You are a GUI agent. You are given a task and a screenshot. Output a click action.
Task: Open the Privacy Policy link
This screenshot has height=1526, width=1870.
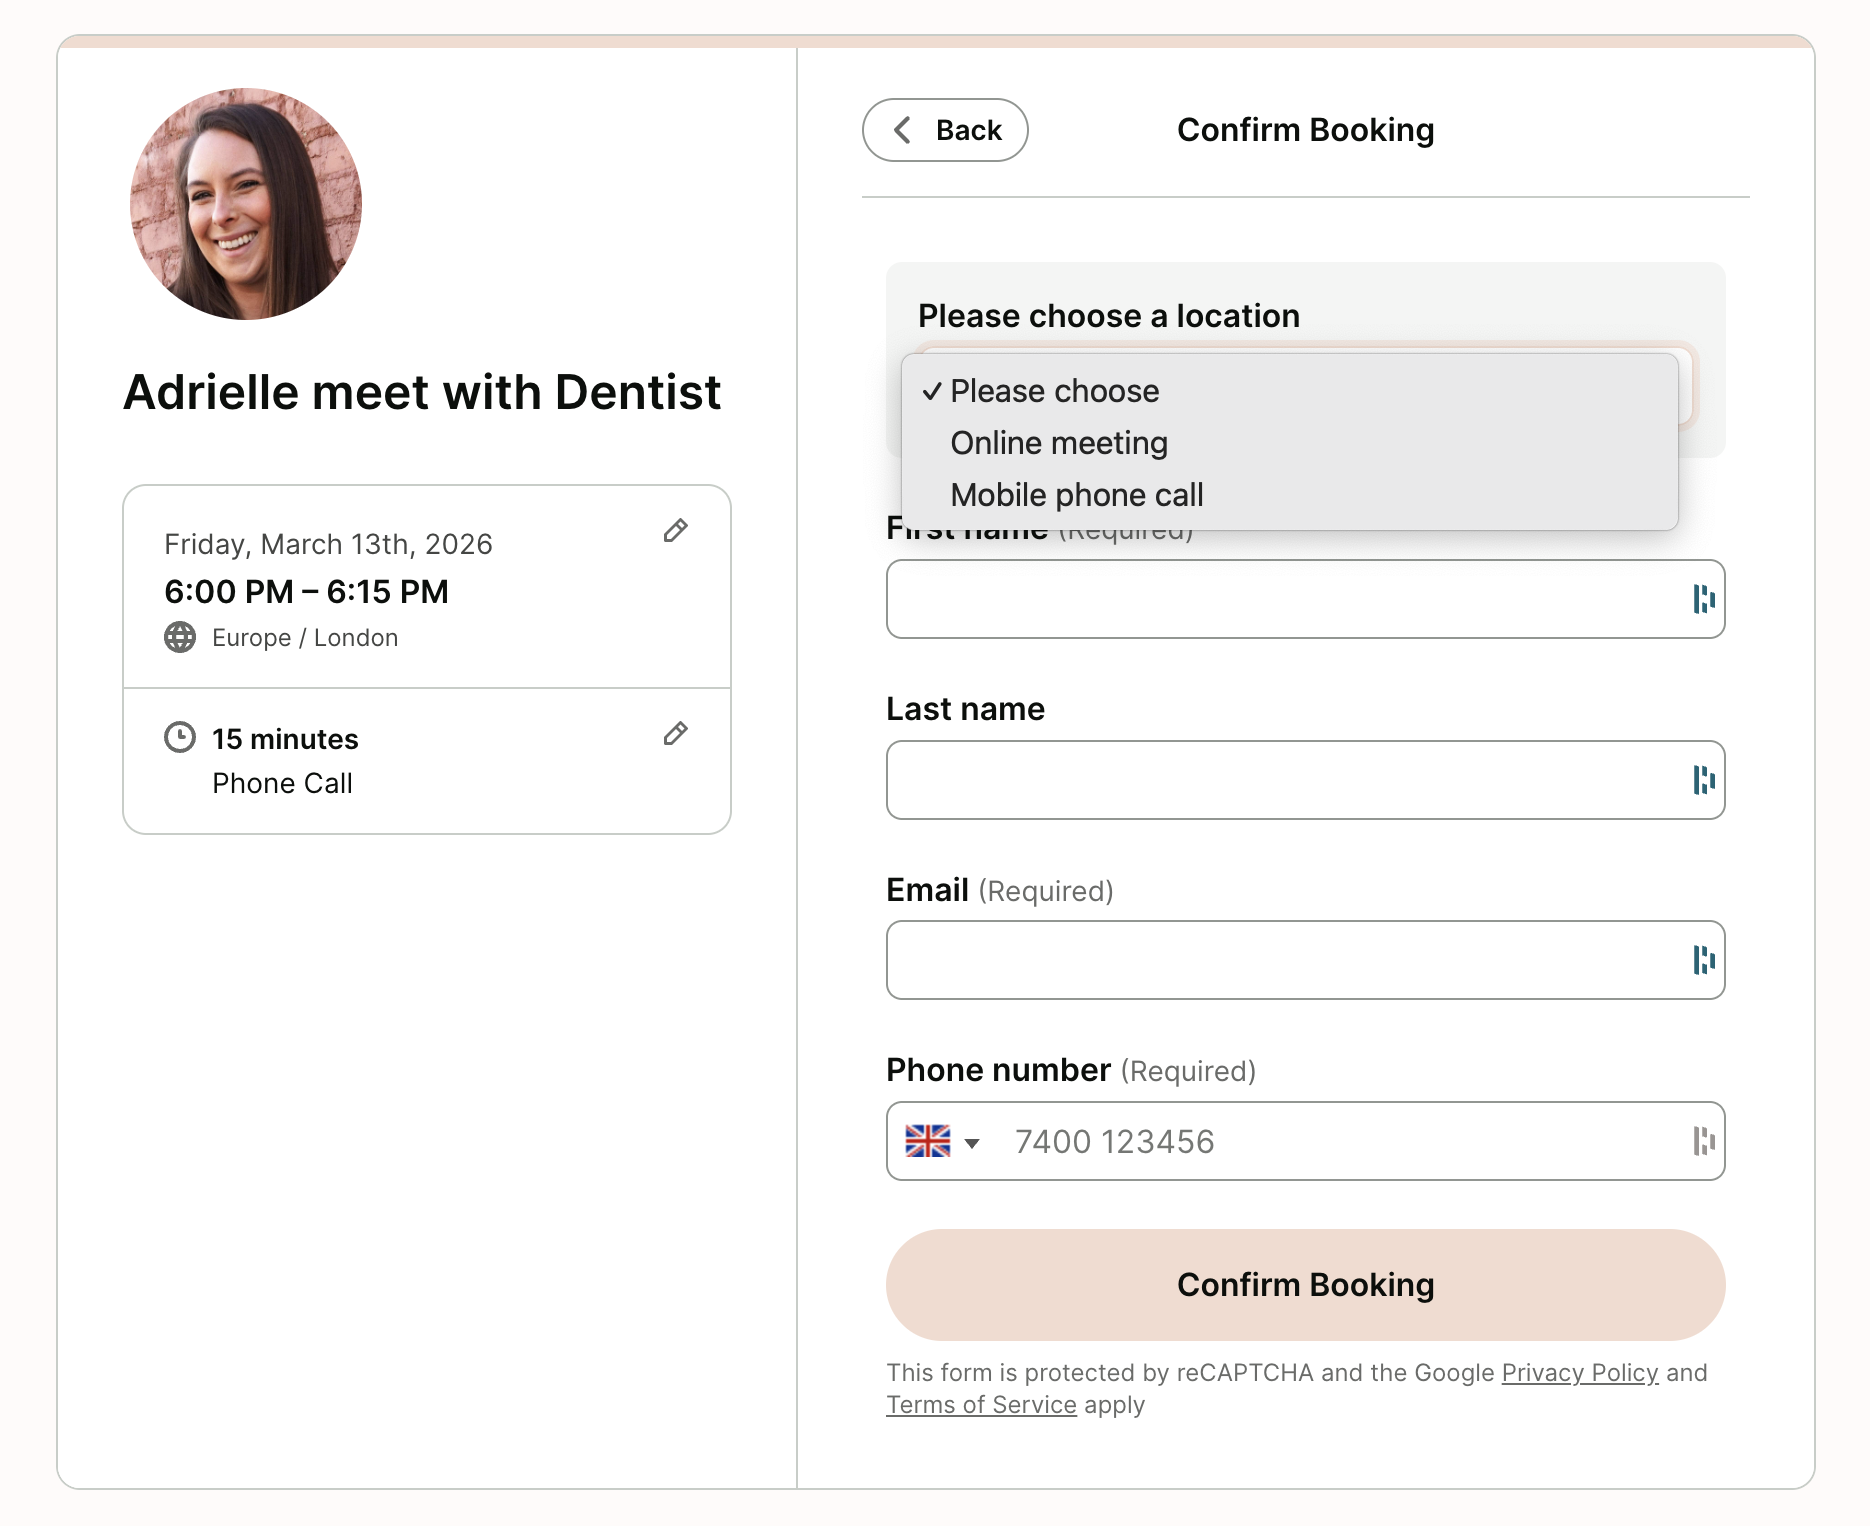(1578, 1373)
